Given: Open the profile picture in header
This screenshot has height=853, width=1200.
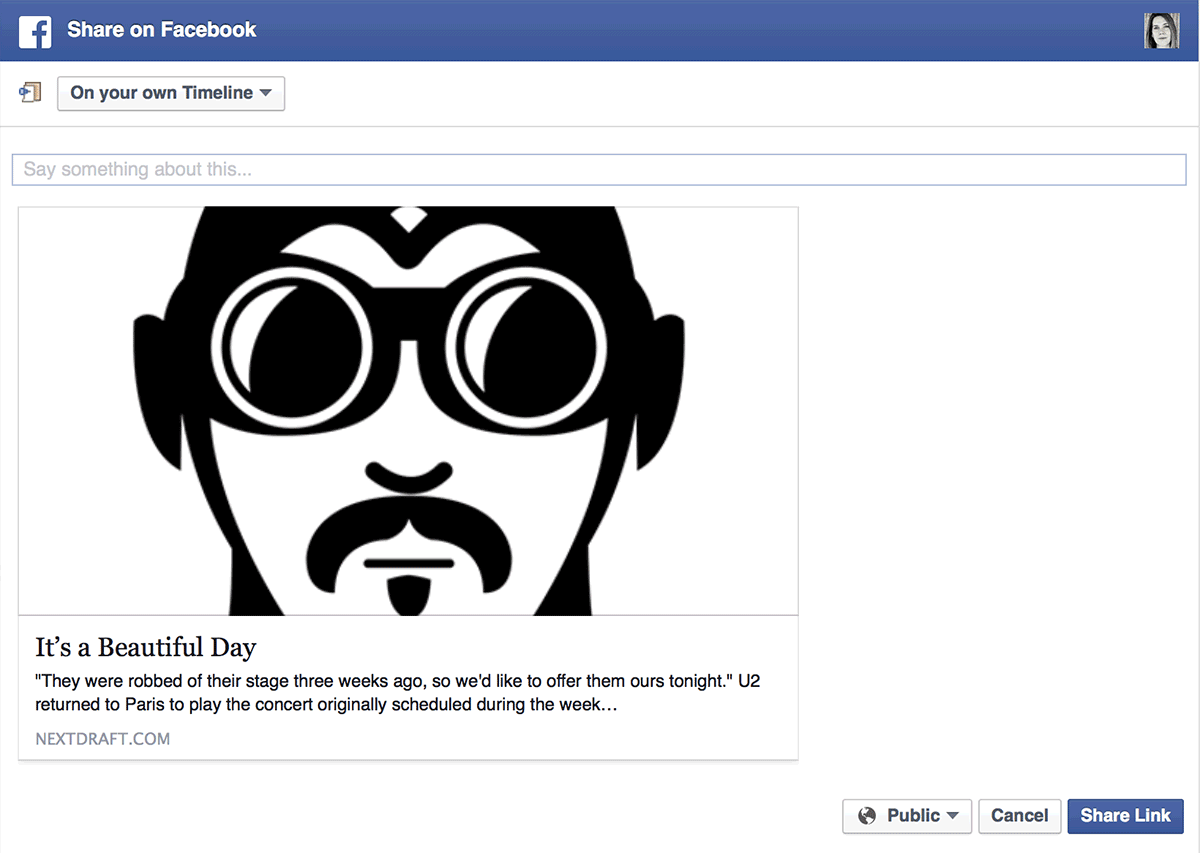Looking at the screenshot, I should tap(1161, 31).
